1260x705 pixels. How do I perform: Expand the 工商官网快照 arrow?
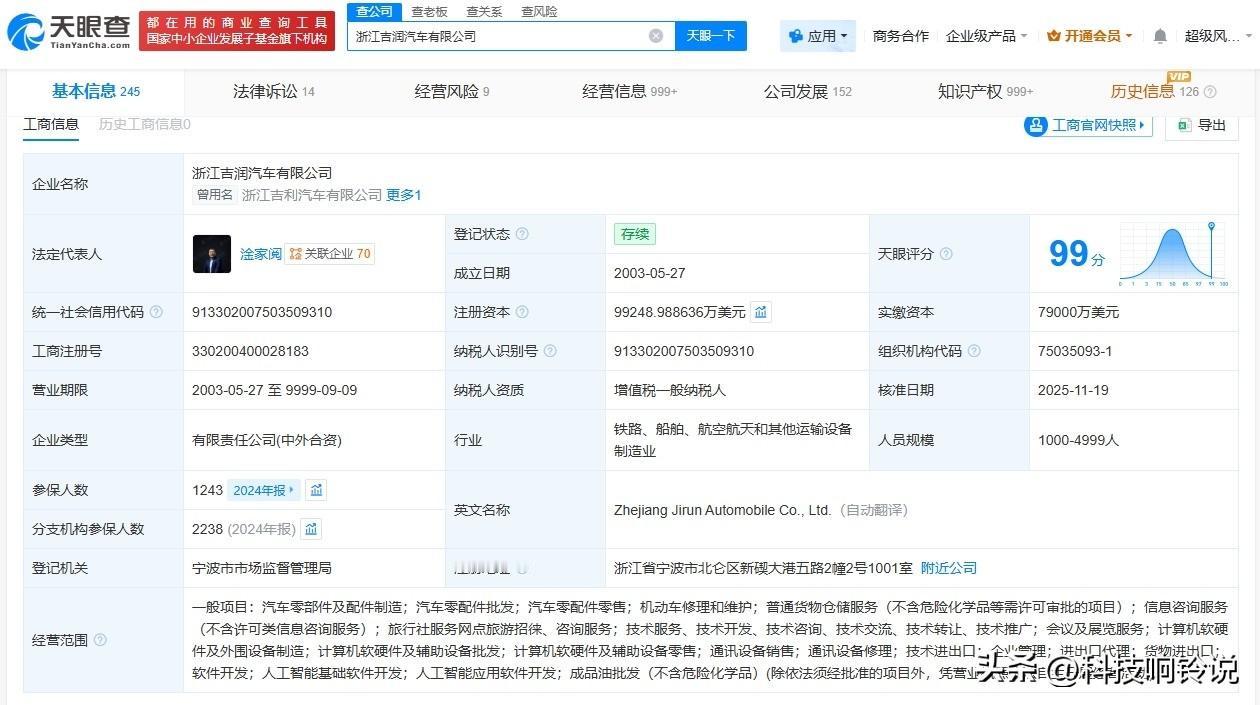1142,125
